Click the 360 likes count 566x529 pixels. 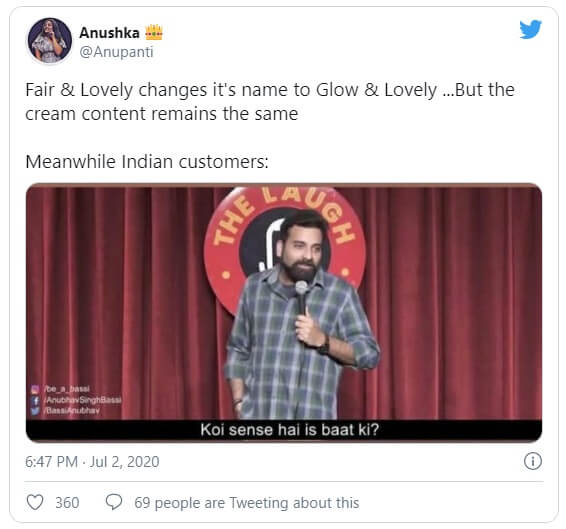coord(67,503)
